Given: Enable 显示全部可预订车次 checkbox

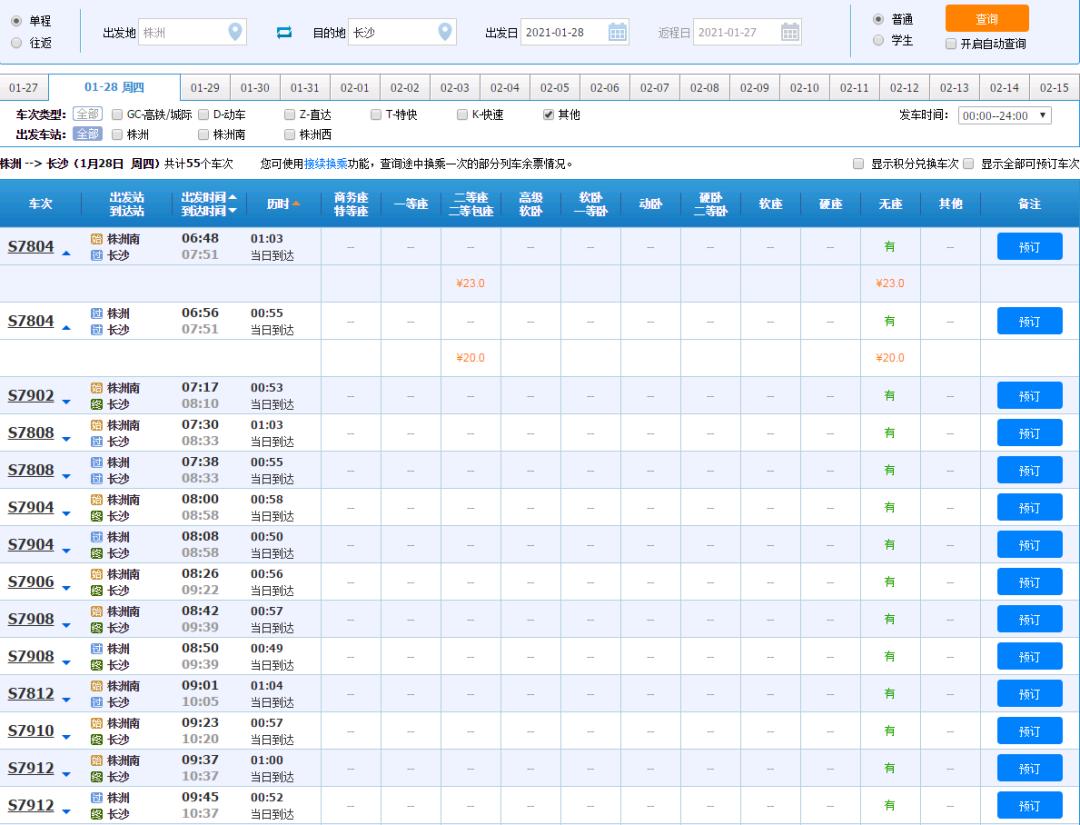Looking at the screenshot, I should pyautogui.click(x=968, y=164).
